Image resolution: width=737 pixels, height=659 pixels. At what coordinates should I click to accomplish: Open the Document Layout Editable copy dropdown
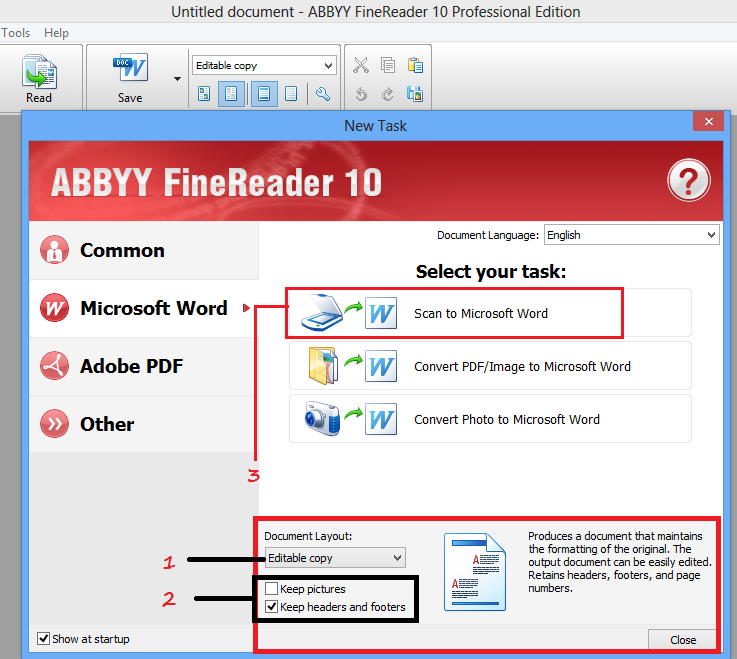(x=335, y=558)
